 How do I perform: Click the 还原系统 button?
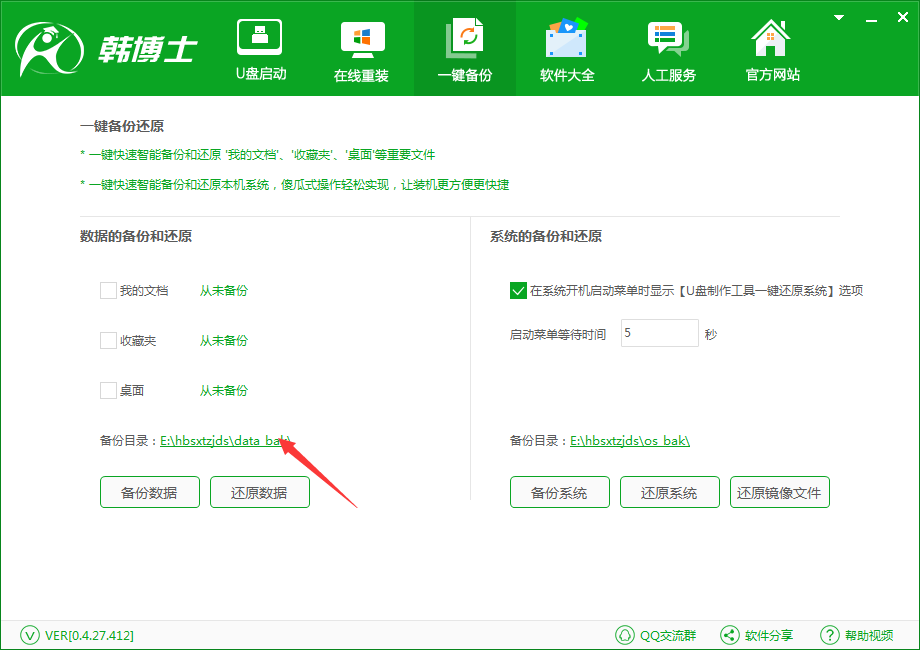tap(670, 492)
